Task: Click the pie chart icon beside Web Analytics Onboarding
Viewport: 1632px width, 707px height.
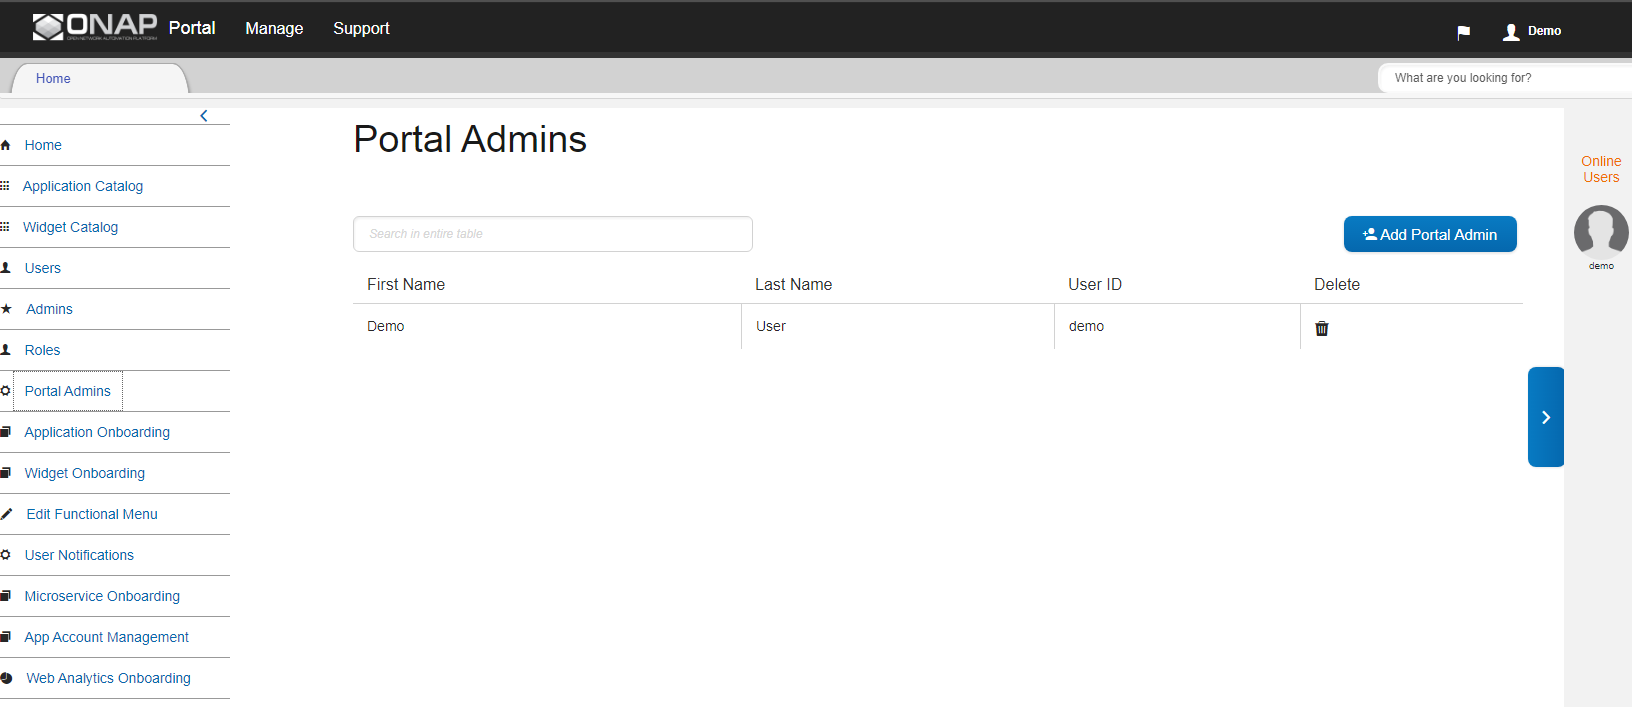Action: coord(6,678)
